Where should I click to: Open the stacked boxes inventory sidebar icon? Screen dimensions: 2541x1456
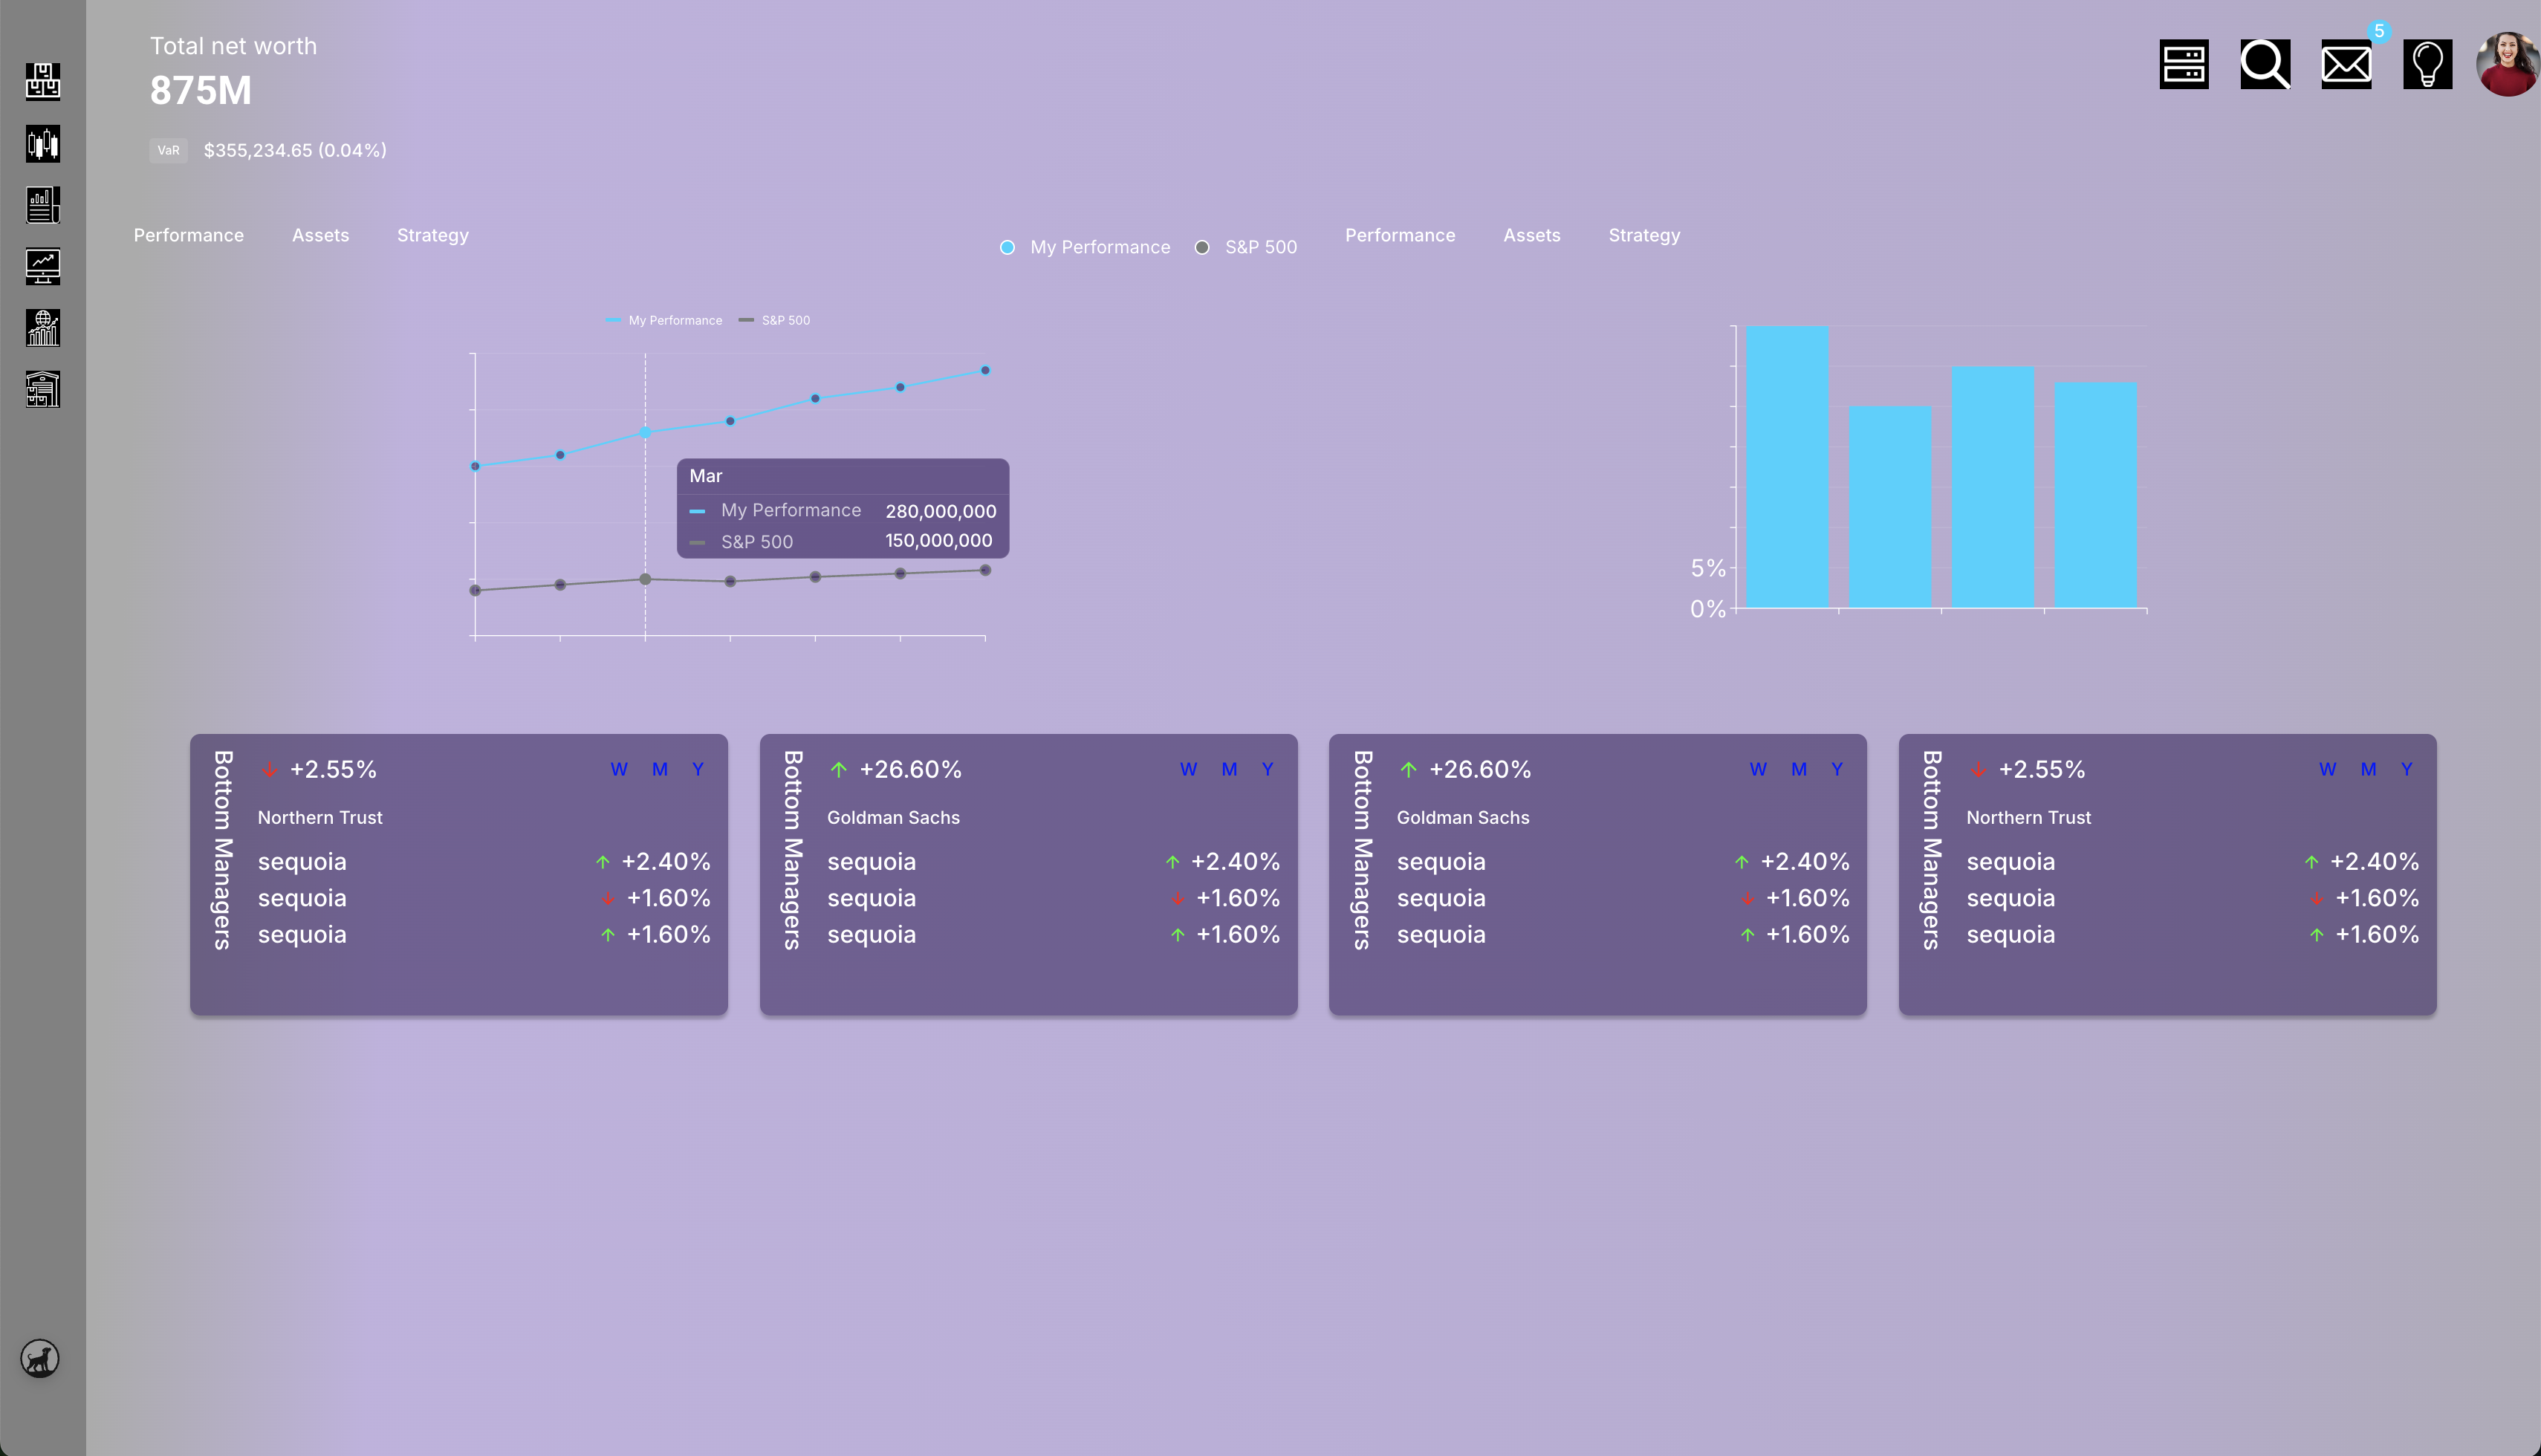[x=42, y=82]
